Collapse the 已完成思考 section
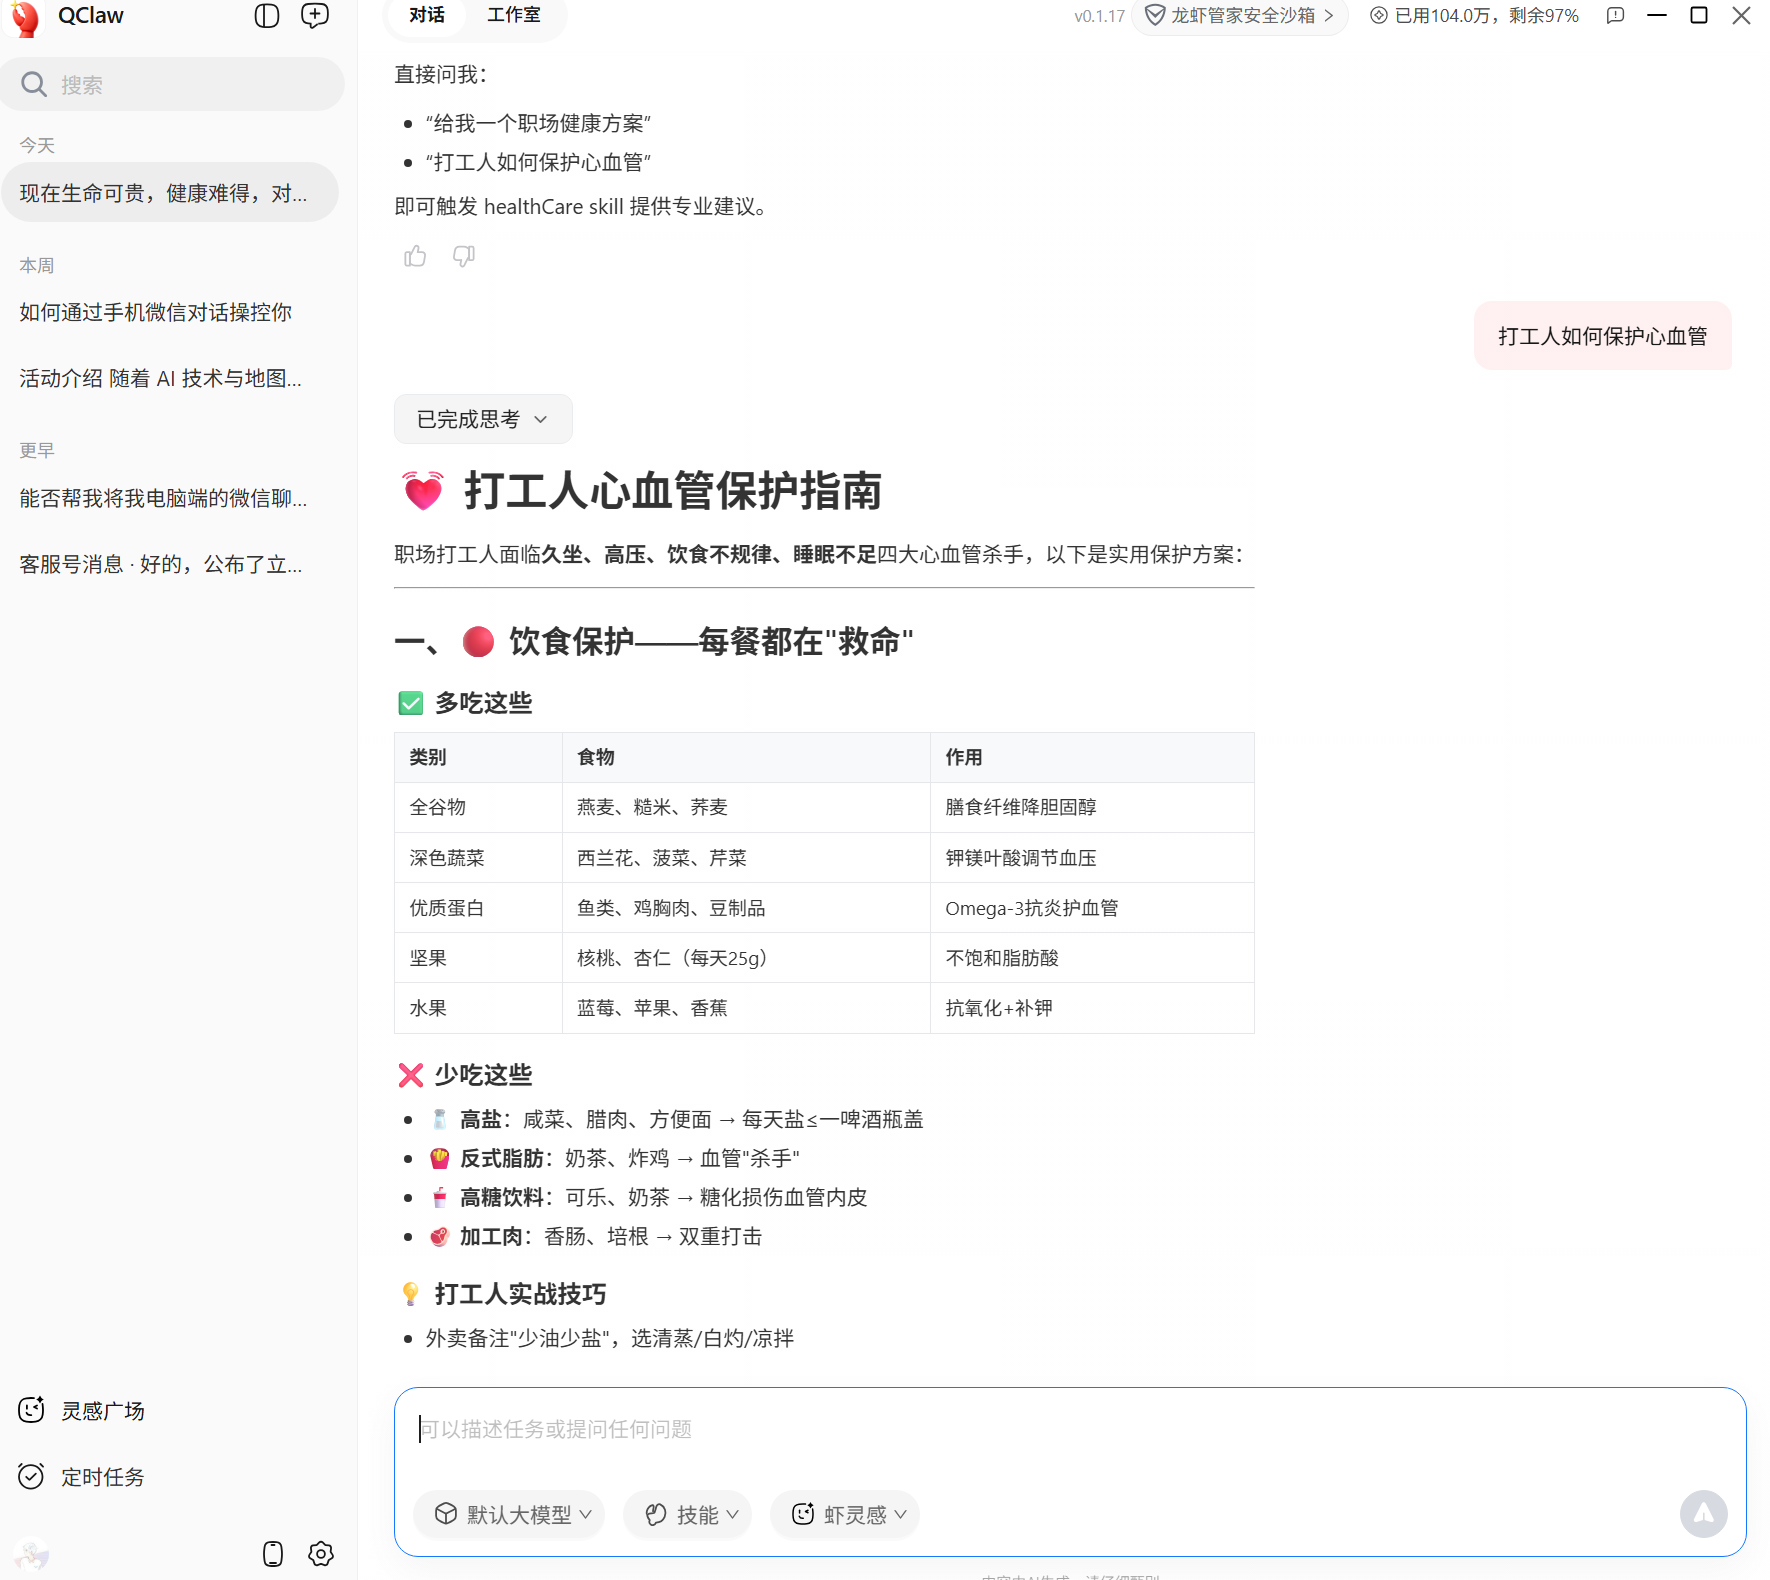This screenshot has height=1580, width=1770. coord(482,419)
